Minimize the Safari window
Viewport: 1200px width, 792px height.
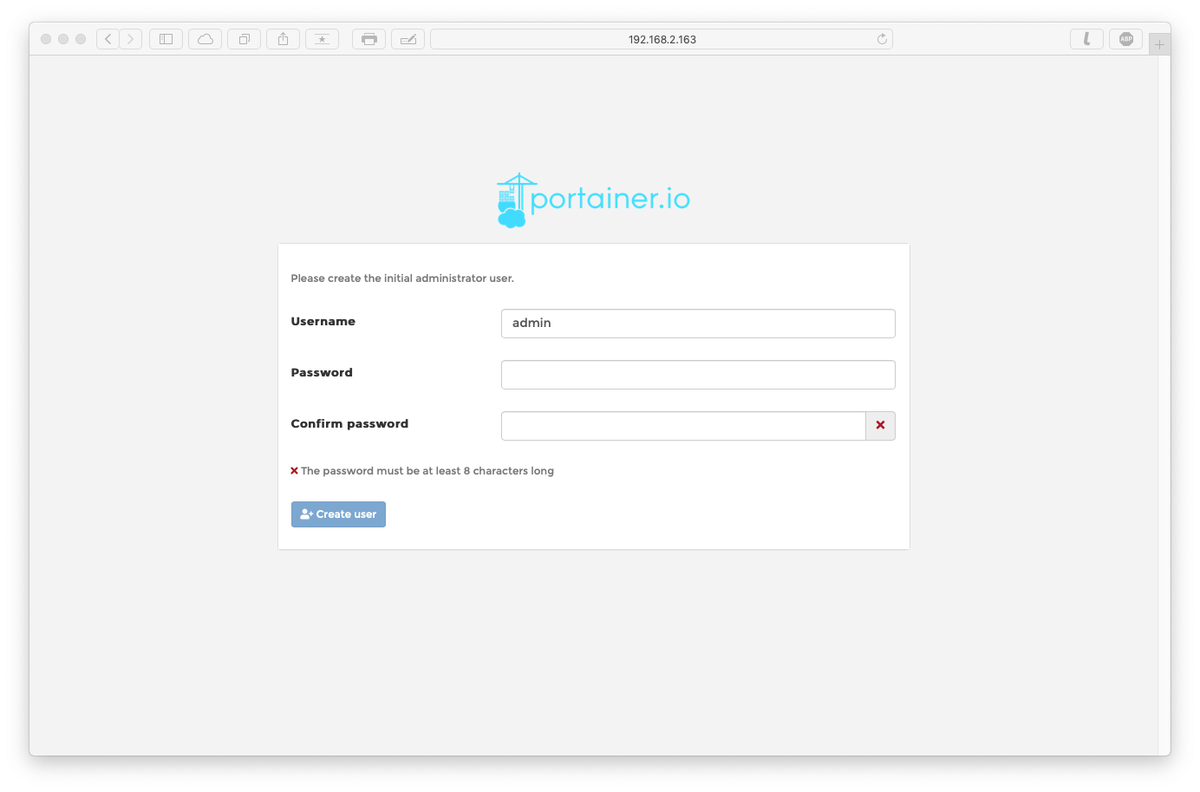coord(63,39)
